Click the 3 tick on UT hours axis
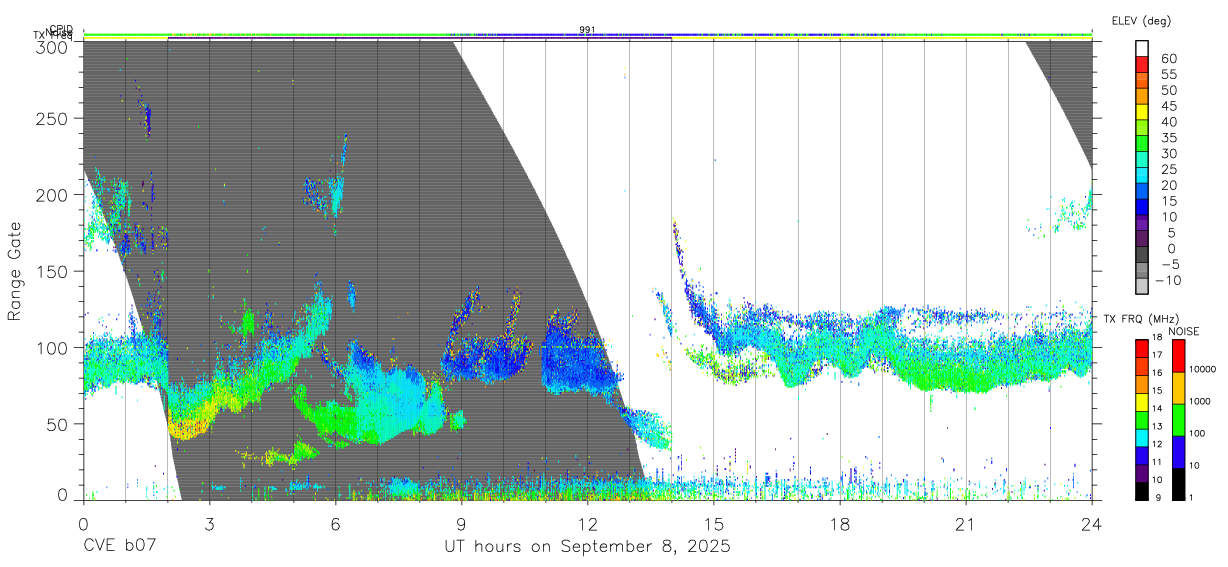The image size is (1228, 567). pyautogui.click(x=209, y=524)
